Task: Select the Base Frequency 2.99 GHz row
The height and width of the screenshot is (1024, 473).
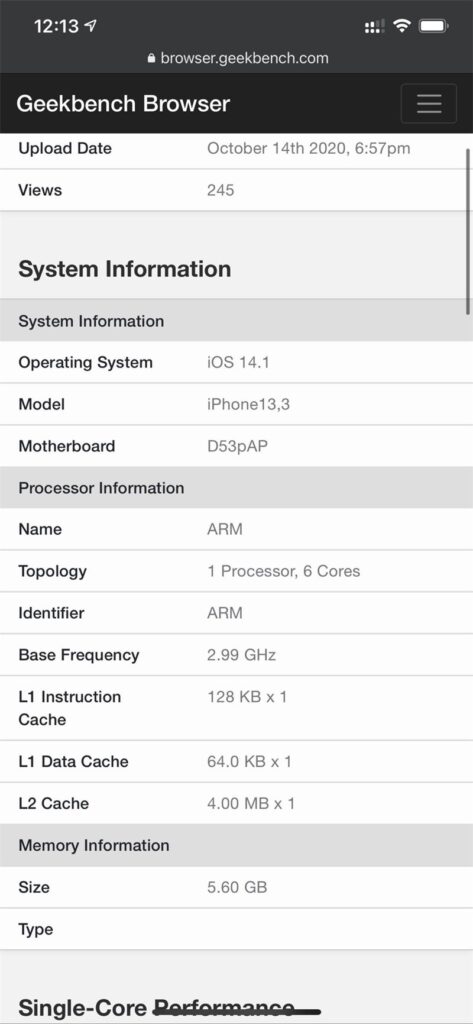Action: tap(236, 655)
